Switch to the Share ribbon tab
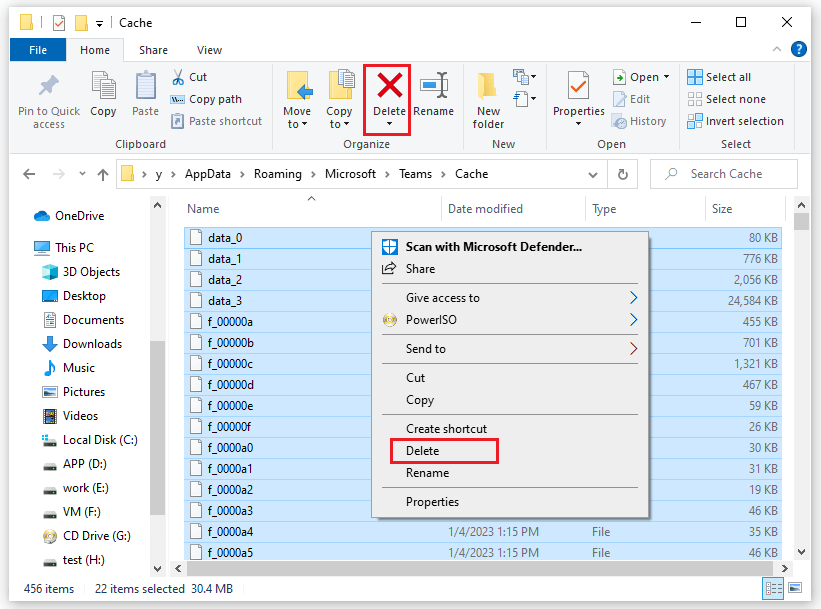The image size is (821, 609). pos(153,50)
